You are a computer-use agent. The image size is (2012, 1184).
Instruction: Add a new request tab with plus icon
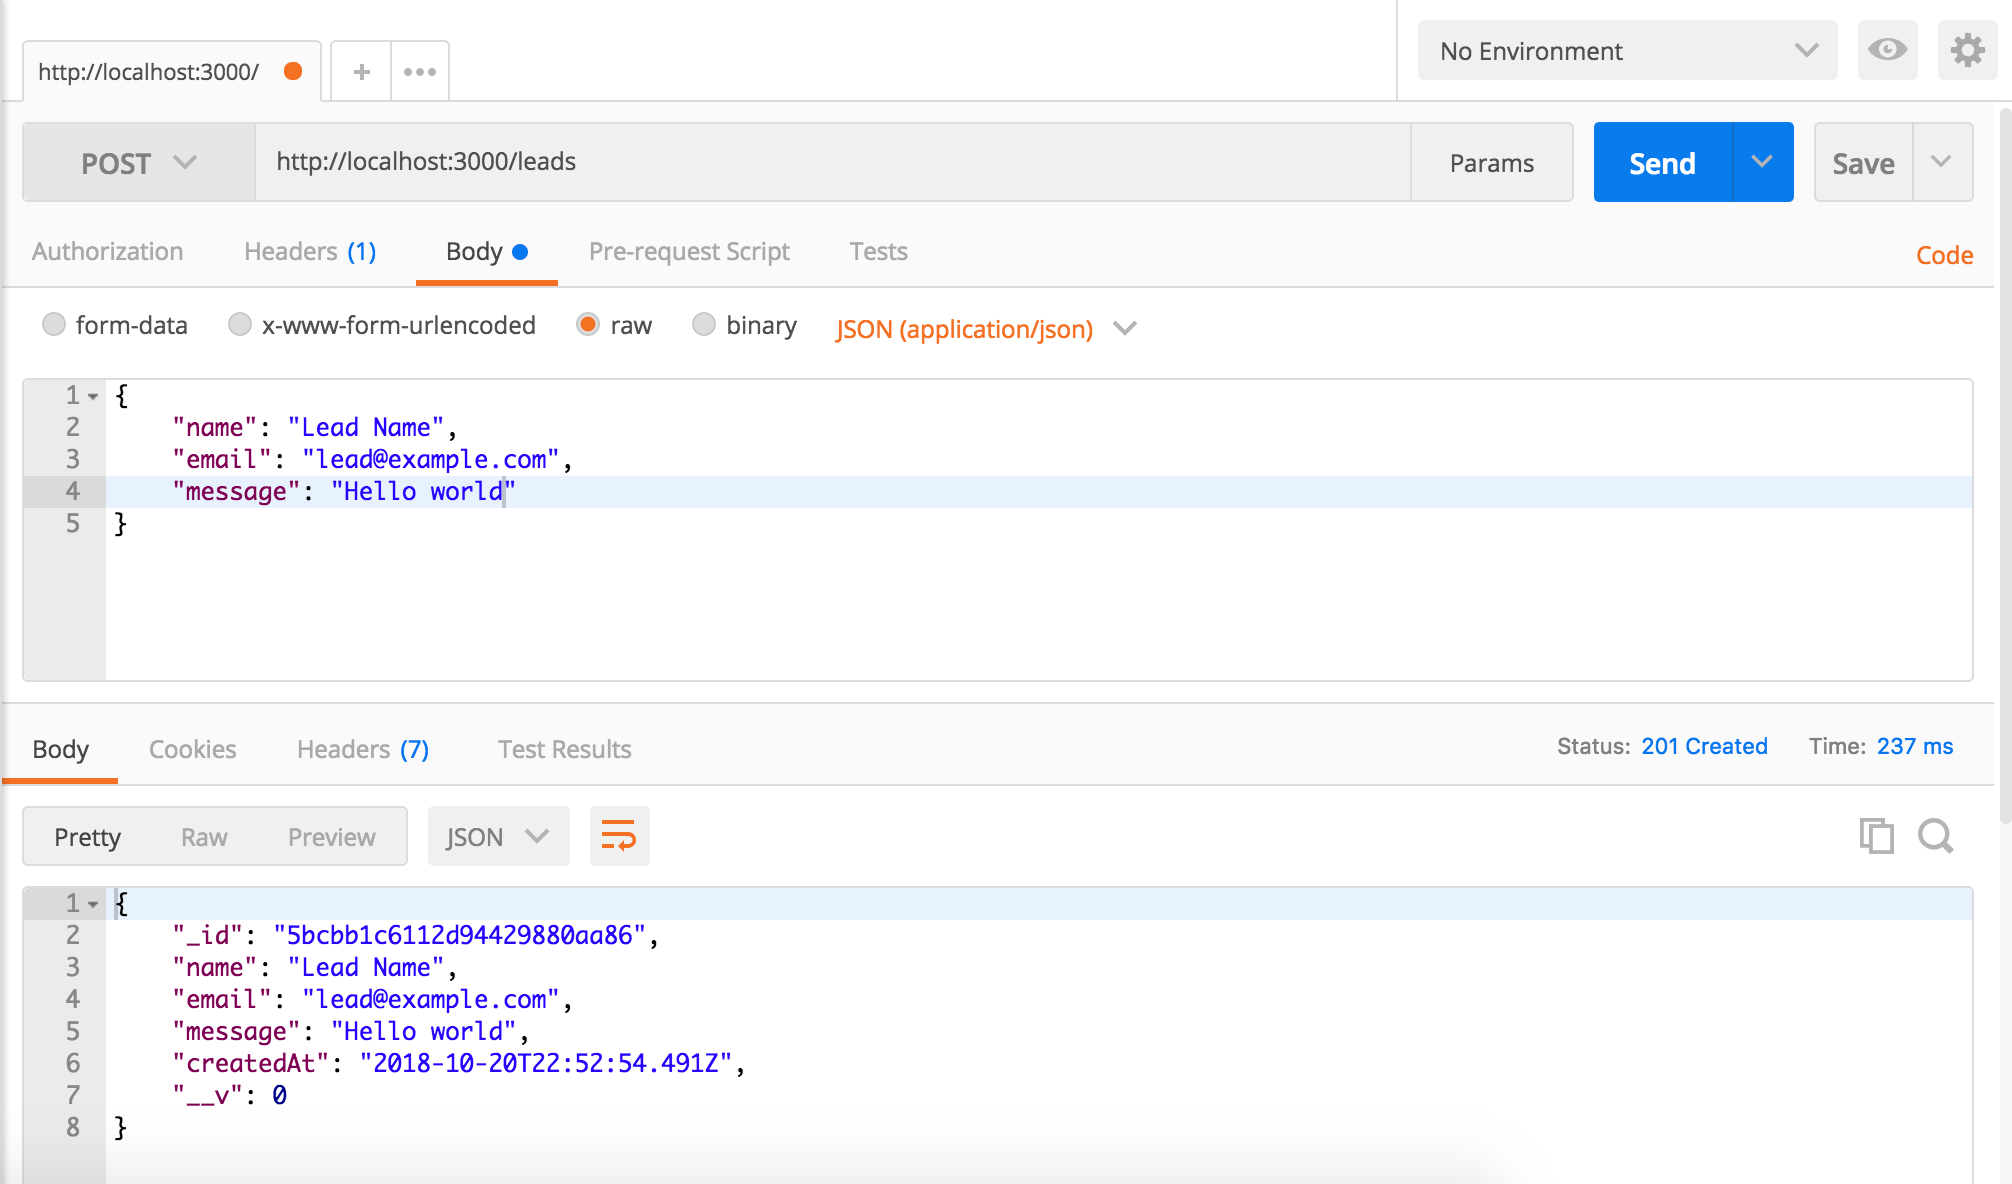[x=361, y=72]
